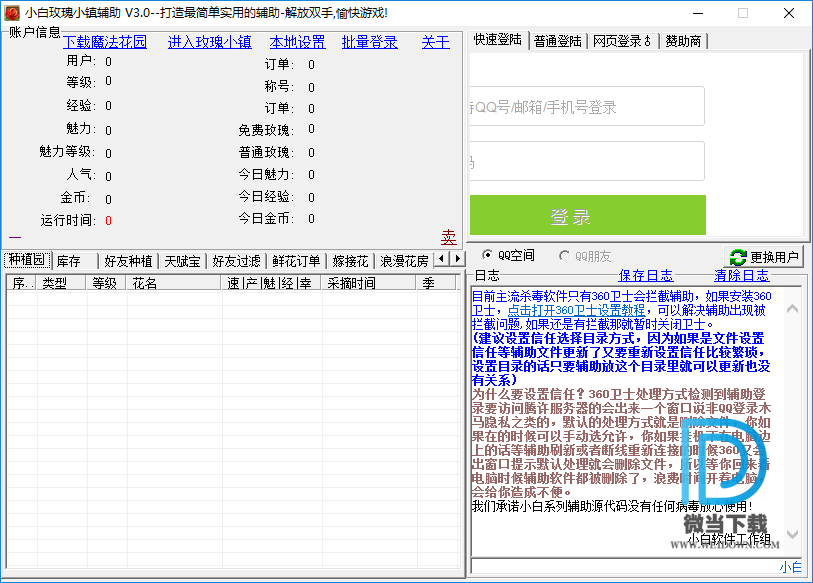
Task: Click the green 登录 button
Action: (587, 215)
